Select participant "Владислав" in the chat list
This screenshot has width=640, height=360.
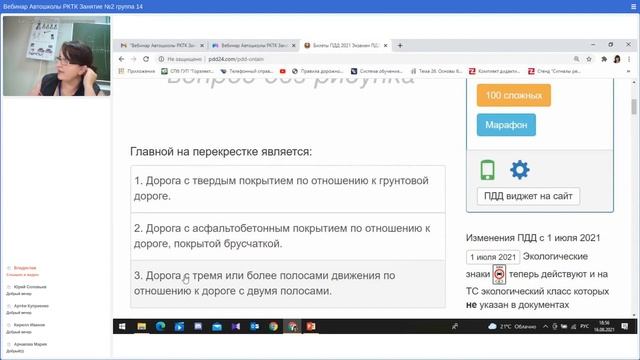tap(25, 268)
